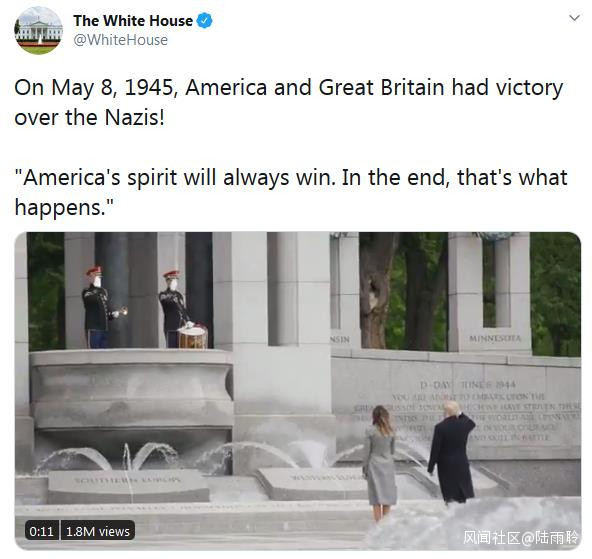Click the May 8, 1945 tweet text

[x=289, y=102]
